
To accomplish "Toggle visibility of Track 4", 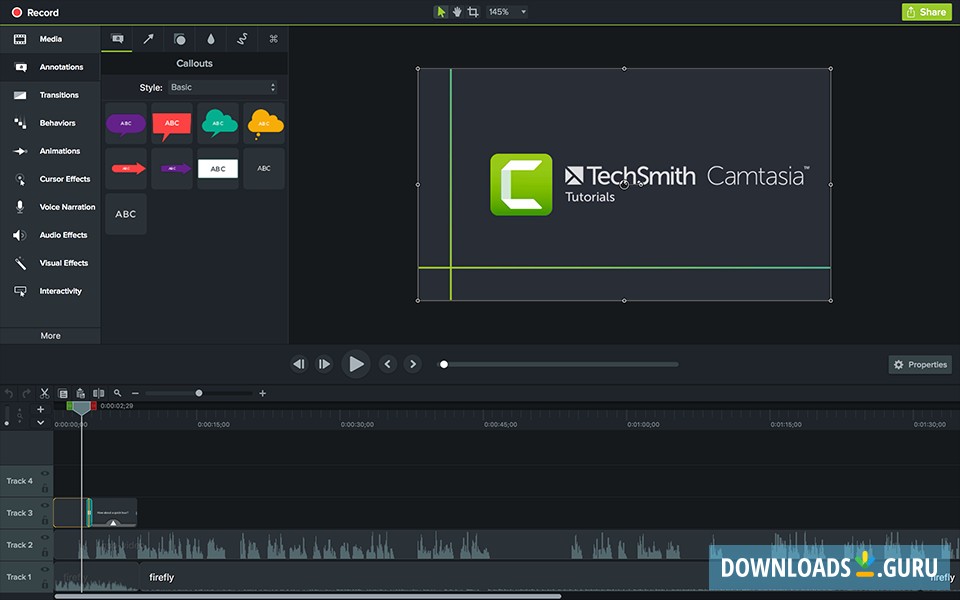I will click(x=45, y=472).
